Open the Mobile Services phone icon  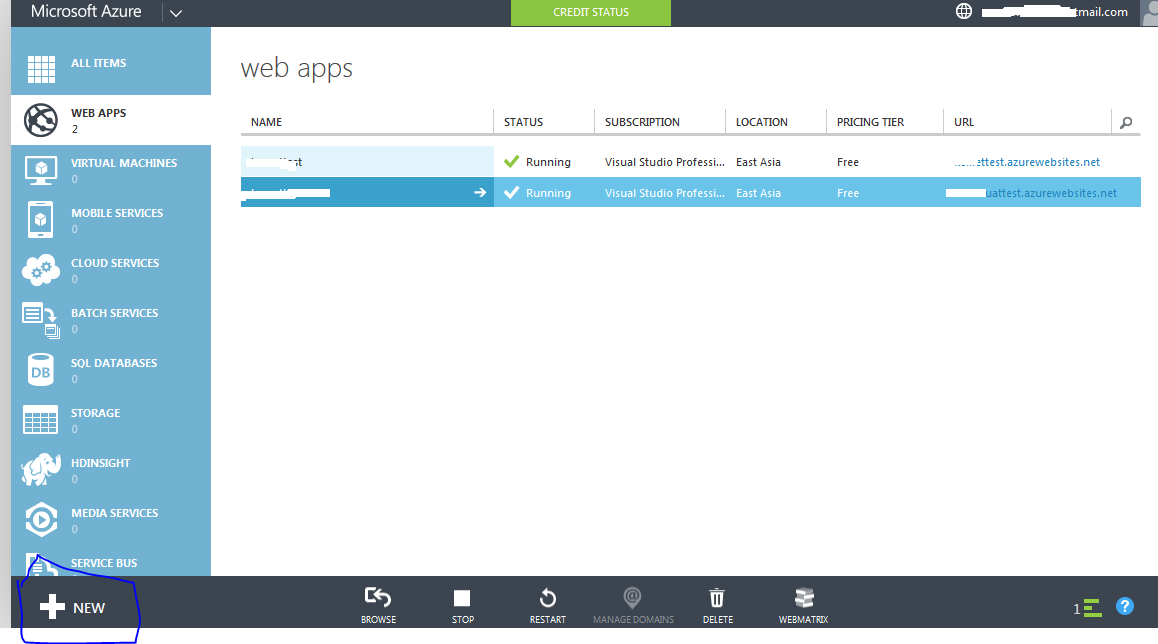(x=41, y=220)
